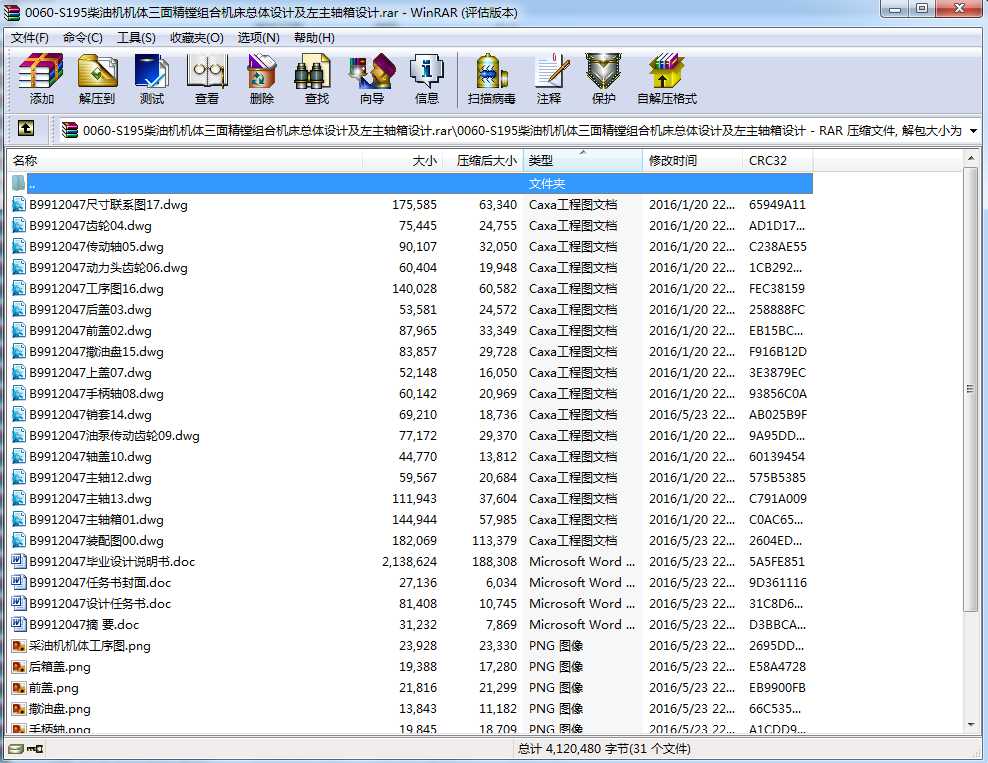The width and height of the screenshot is (988, 763).
Task: Select file B9912047主轴13.dwg
Action: pos(90,498)
